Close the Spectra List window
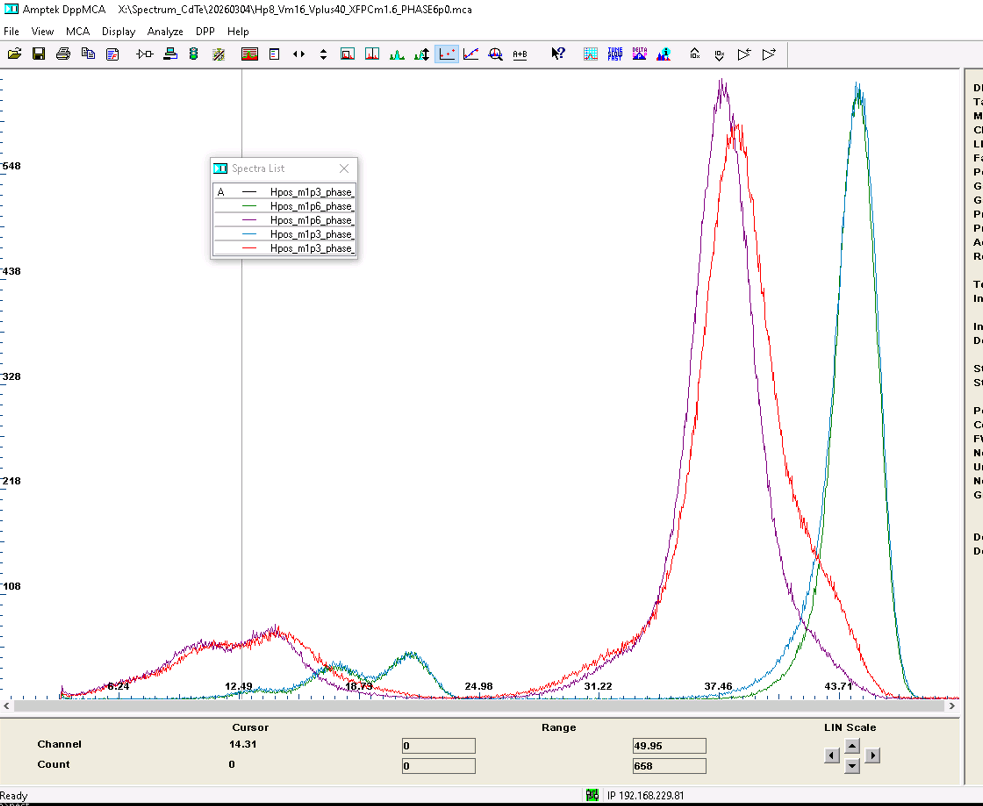The width and height of the screenshot is (983, 806). click(344, 169)
